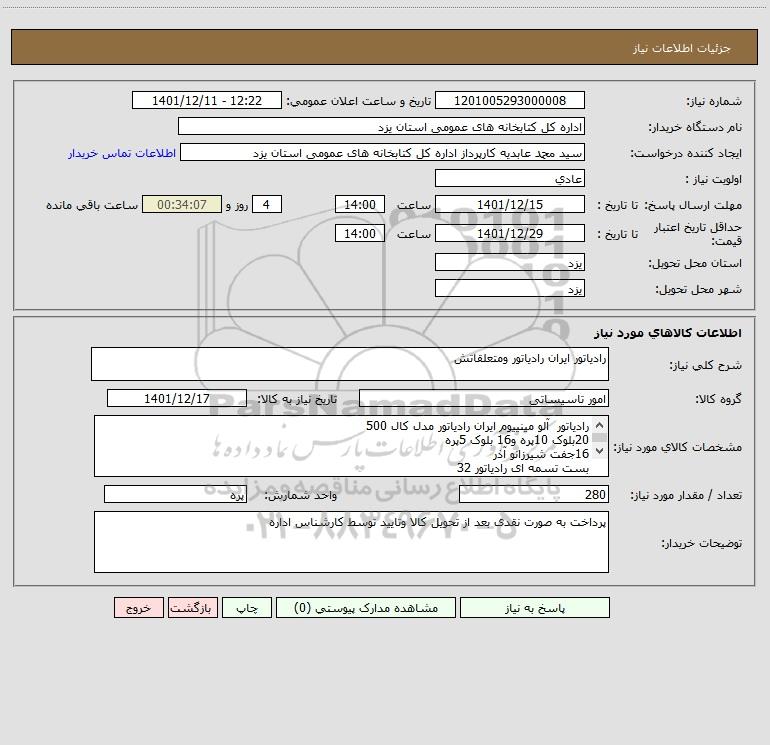The width and height of the screenshot is (770, 745).
Task: Click the پاسخ به نیاز button
Action: [535, 607]
